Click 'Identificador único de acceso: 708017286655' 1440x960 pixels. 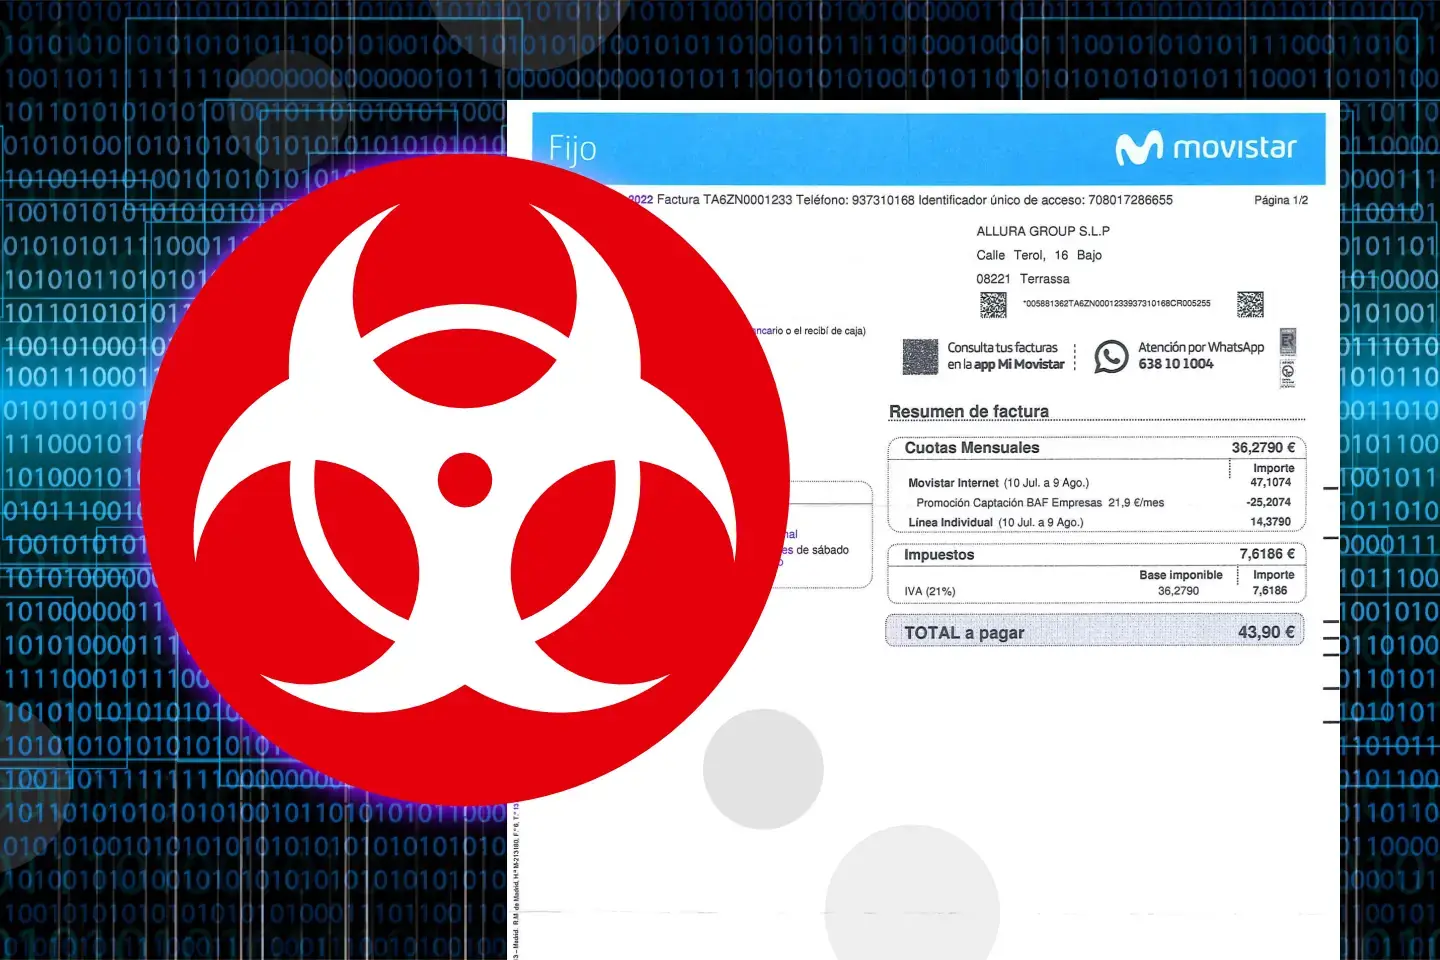coord(1045,200)
